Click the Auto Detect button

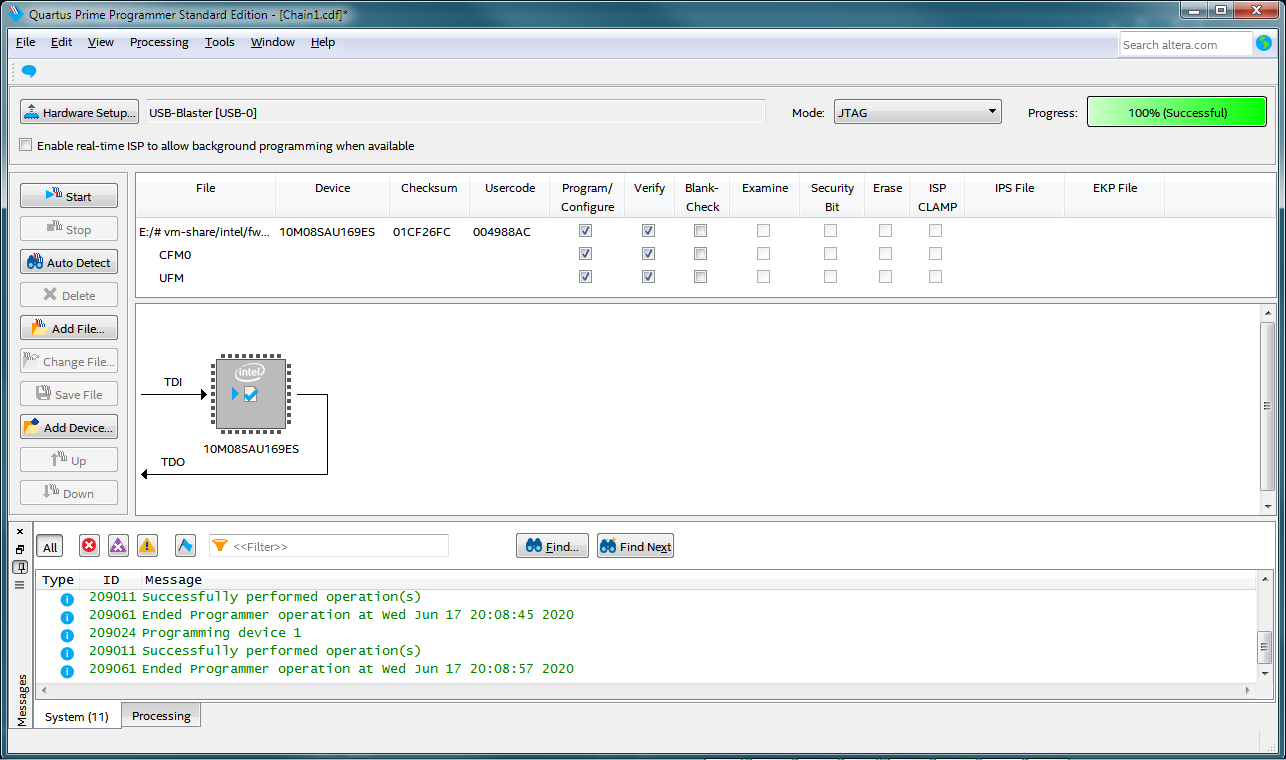click(69, 262)
